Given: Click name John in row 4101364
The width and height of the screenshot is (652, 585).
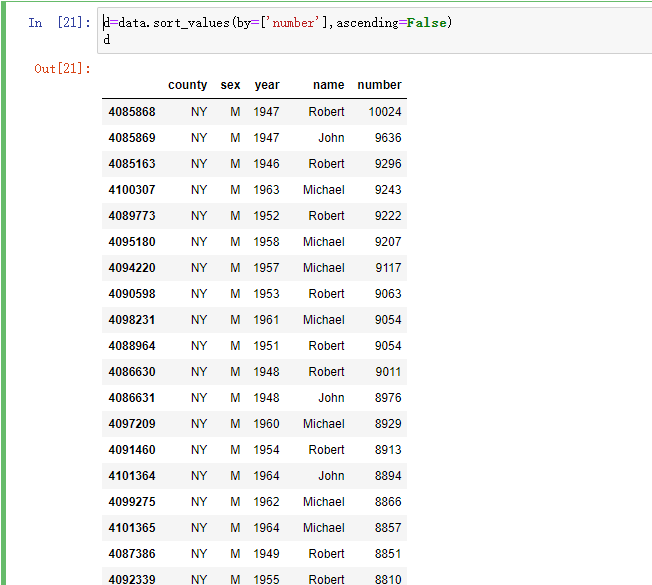Looking at the screenshot, I should pos(331,476).
